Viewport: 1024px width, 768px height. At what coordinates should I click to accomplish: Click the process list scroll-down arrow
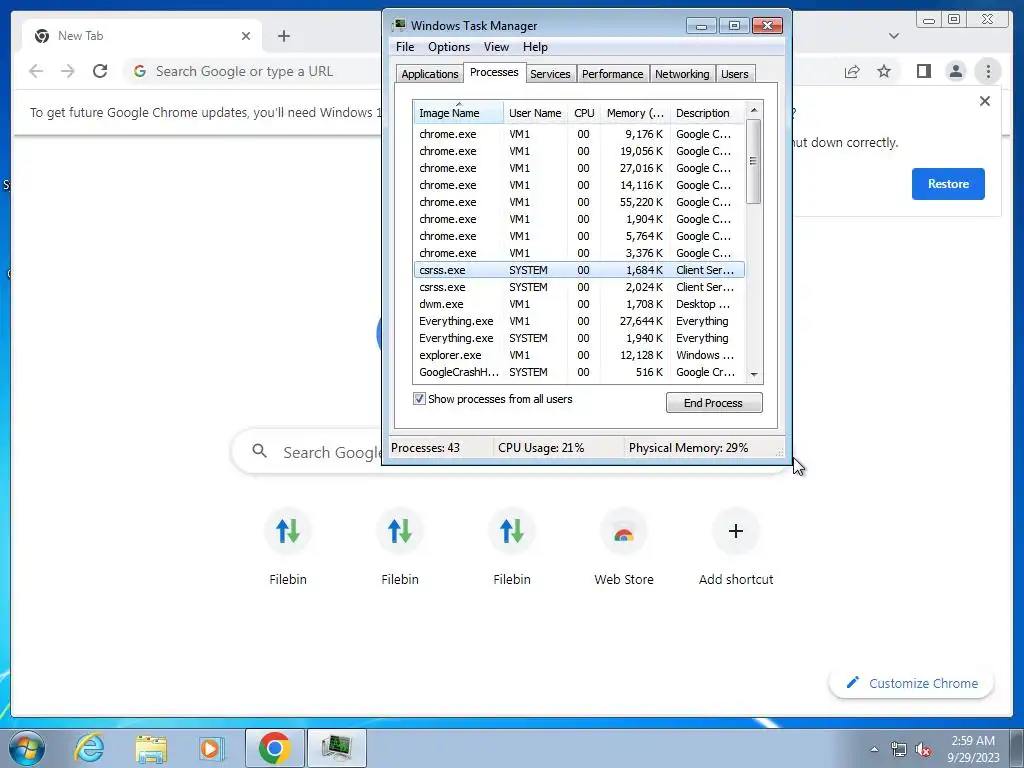pos(754,375)
